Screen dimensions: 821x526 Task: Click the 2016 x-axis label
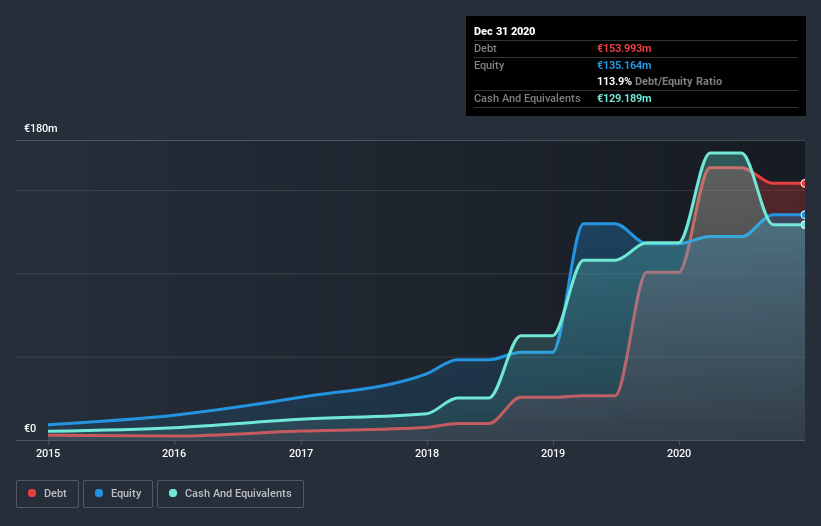tap(174, 453)
